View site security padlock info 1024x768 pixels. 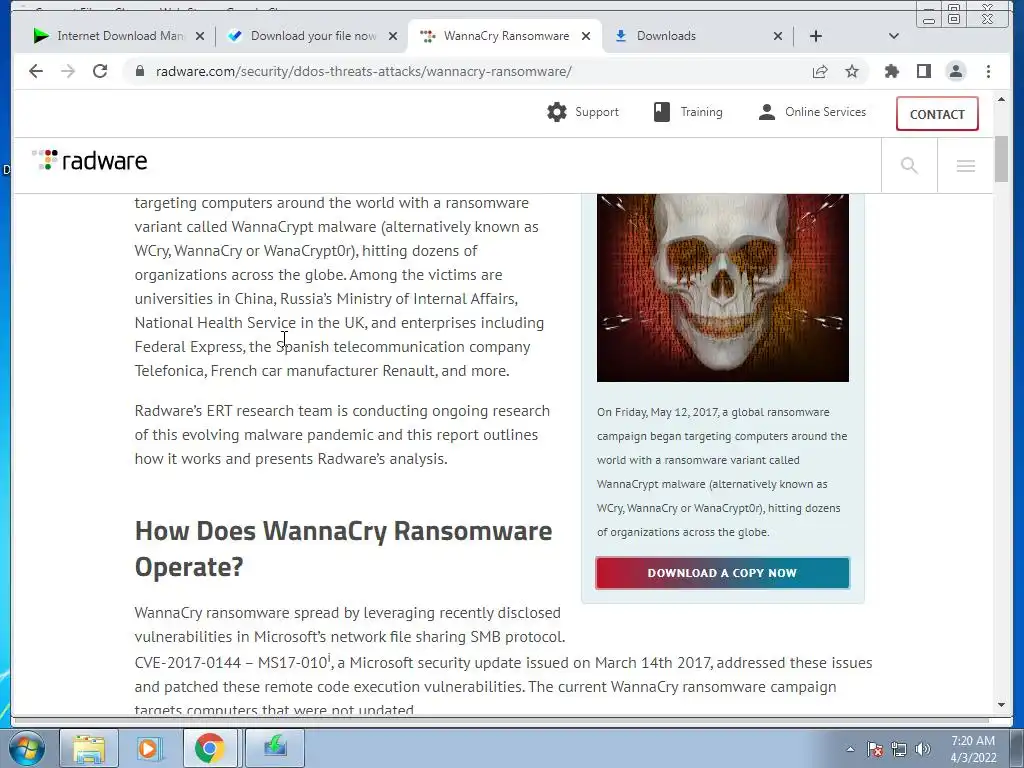click(139, 71)
